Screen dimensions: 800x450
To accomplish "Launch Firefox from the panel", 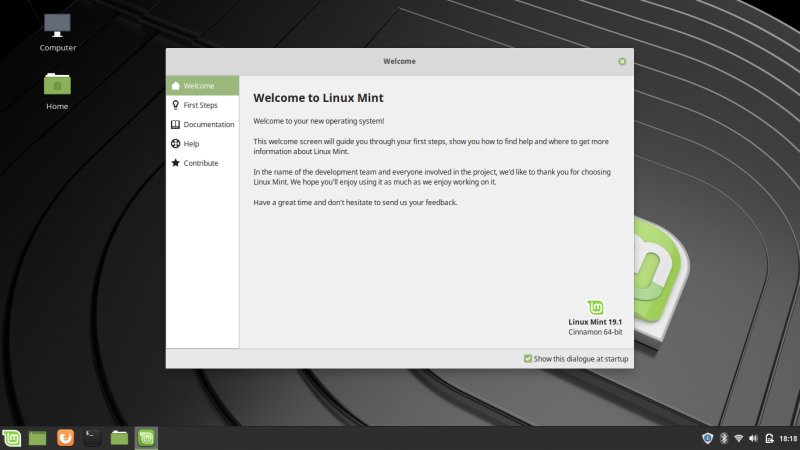I will point(65,438).
